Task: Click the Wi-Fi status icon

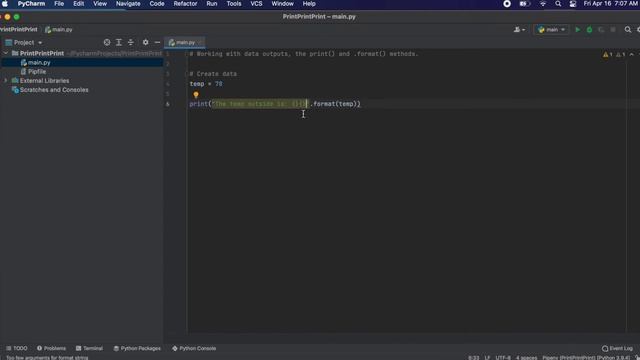Action: tap(543, 4)
